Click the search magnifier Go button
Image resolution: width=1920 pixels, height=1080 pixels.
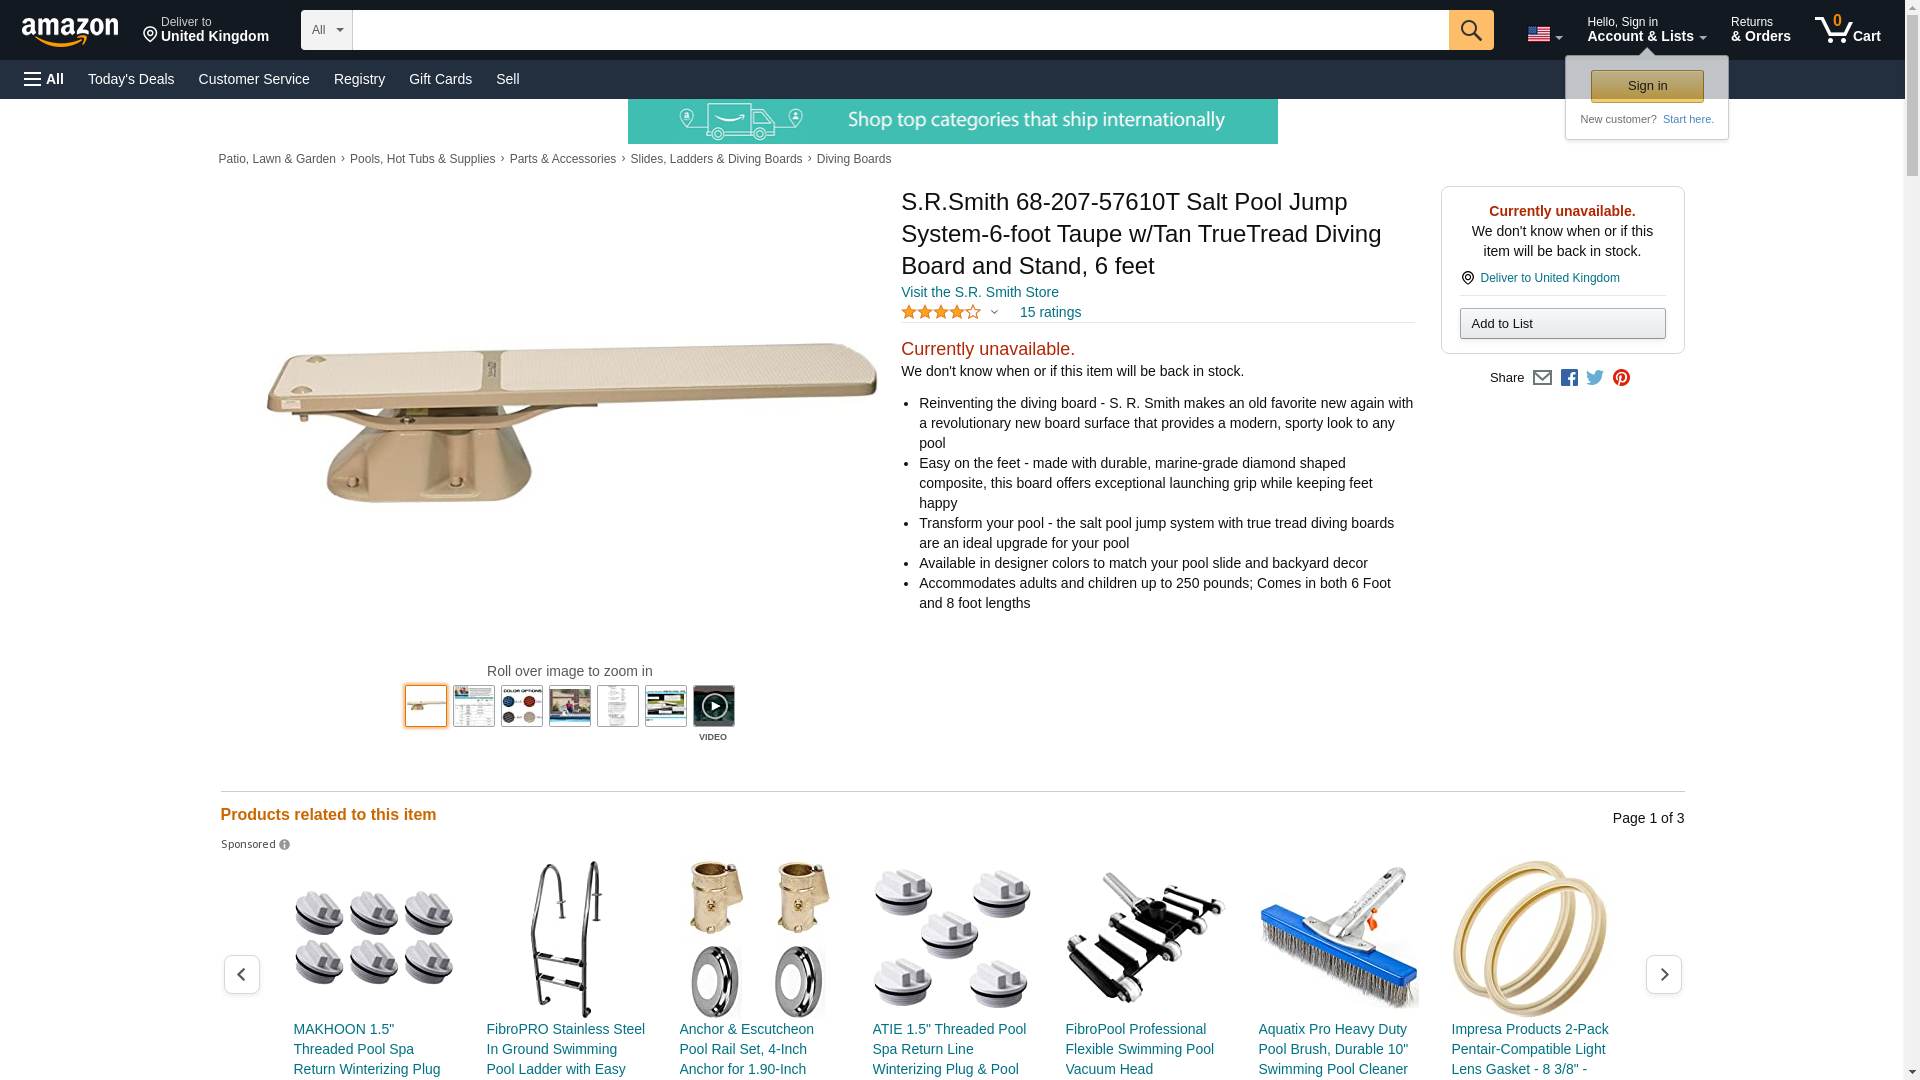click(x=1471, y=30)
